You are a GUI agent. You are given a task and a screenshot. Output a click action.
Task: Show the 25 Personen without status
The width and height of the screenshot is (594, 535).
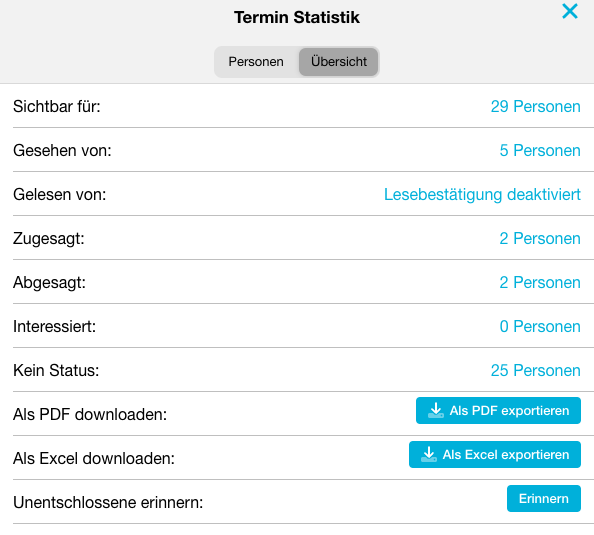tap(535, 370)
